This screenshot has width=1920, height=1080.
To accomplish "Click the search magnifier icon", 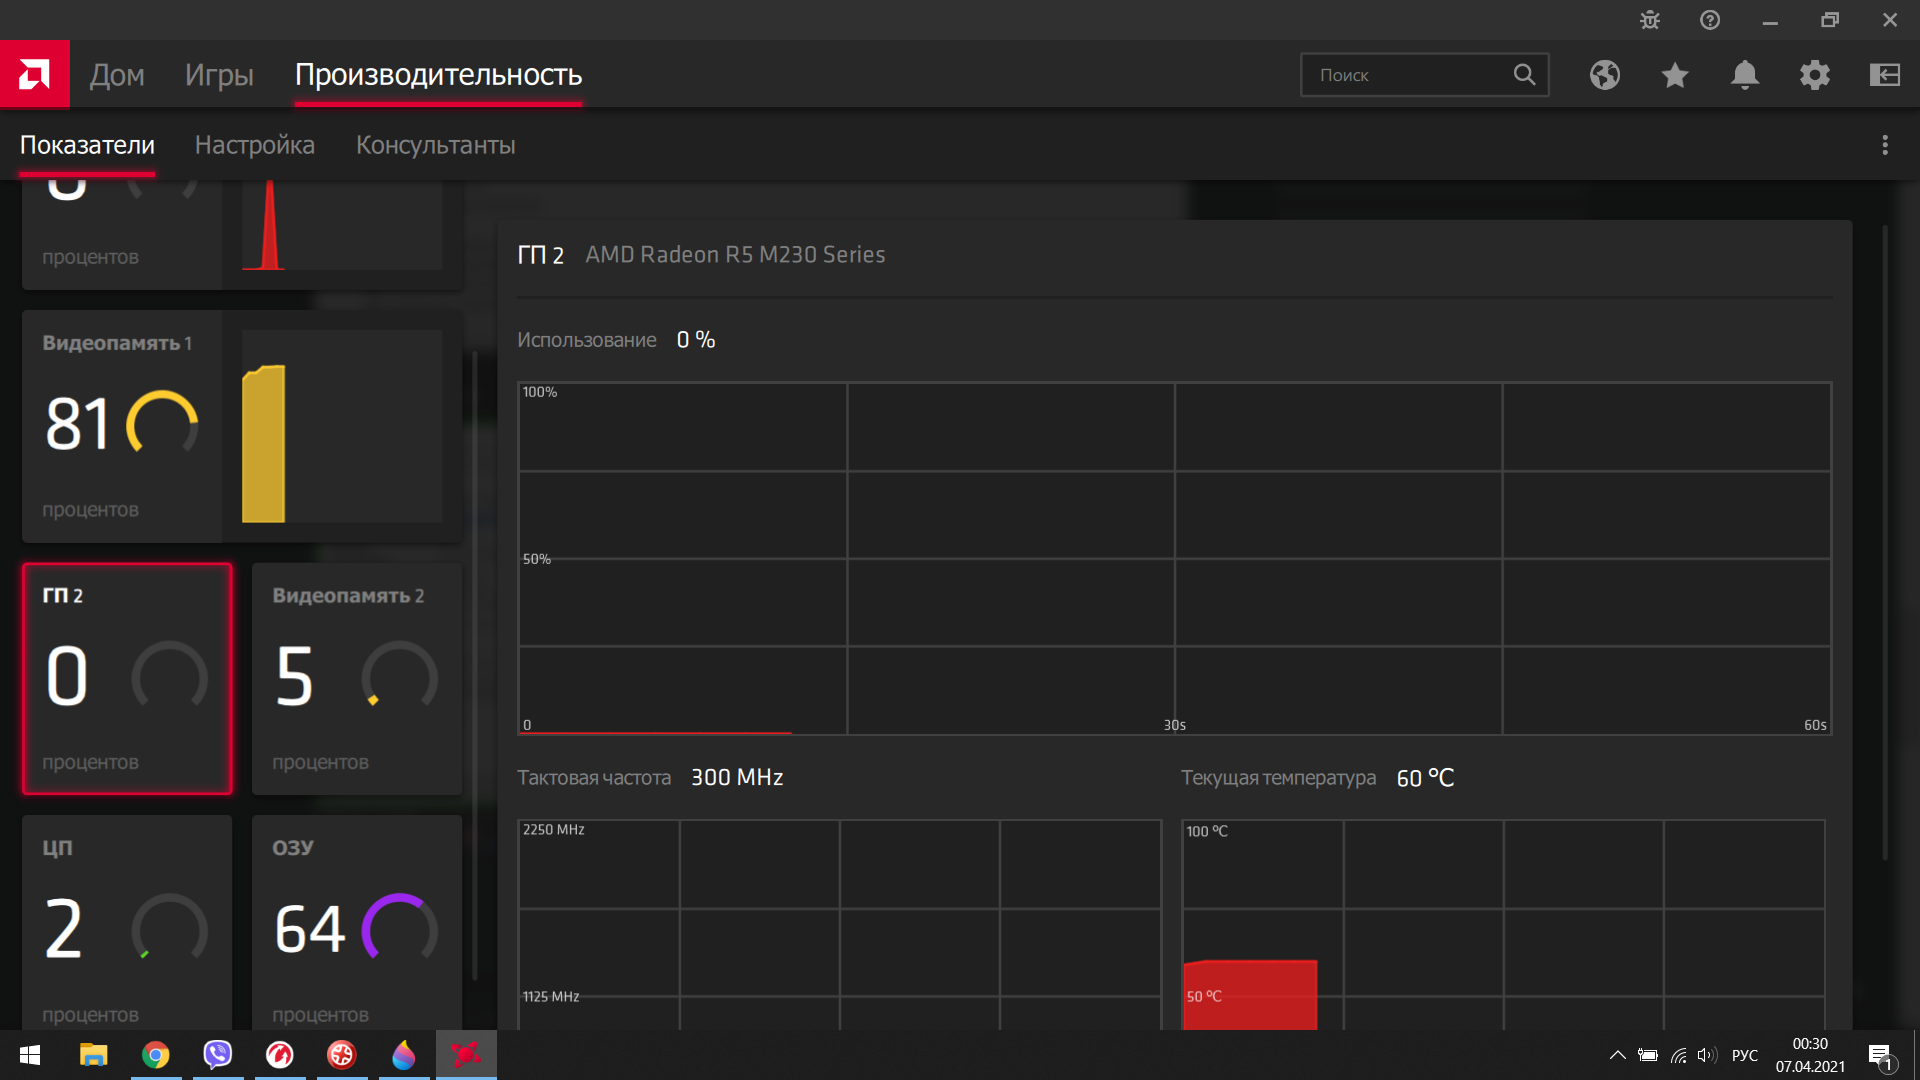I will [x=1524, y=75].
